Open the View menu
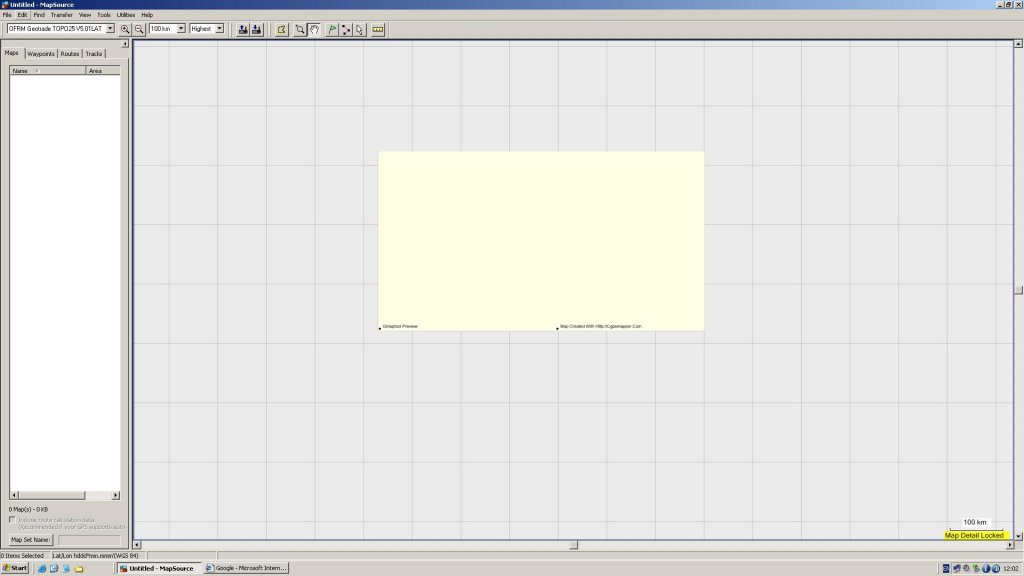 85,14
